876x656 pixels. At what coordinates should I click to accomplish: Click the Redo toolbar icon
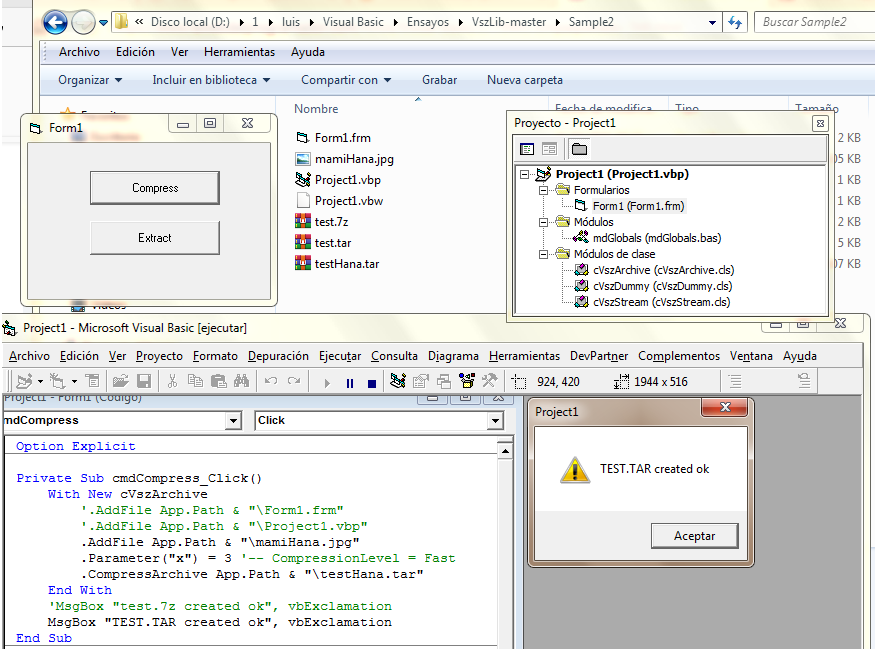[x=294, y=382]
